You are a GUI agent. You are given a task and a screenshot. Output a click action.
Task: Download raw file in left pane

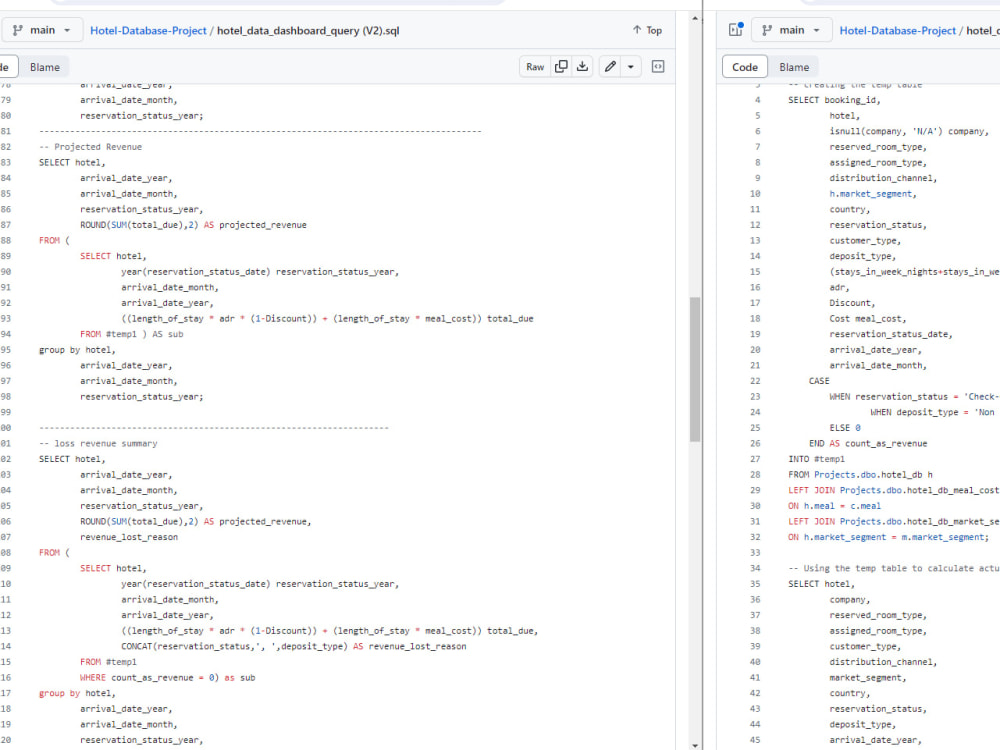point(582,66)
